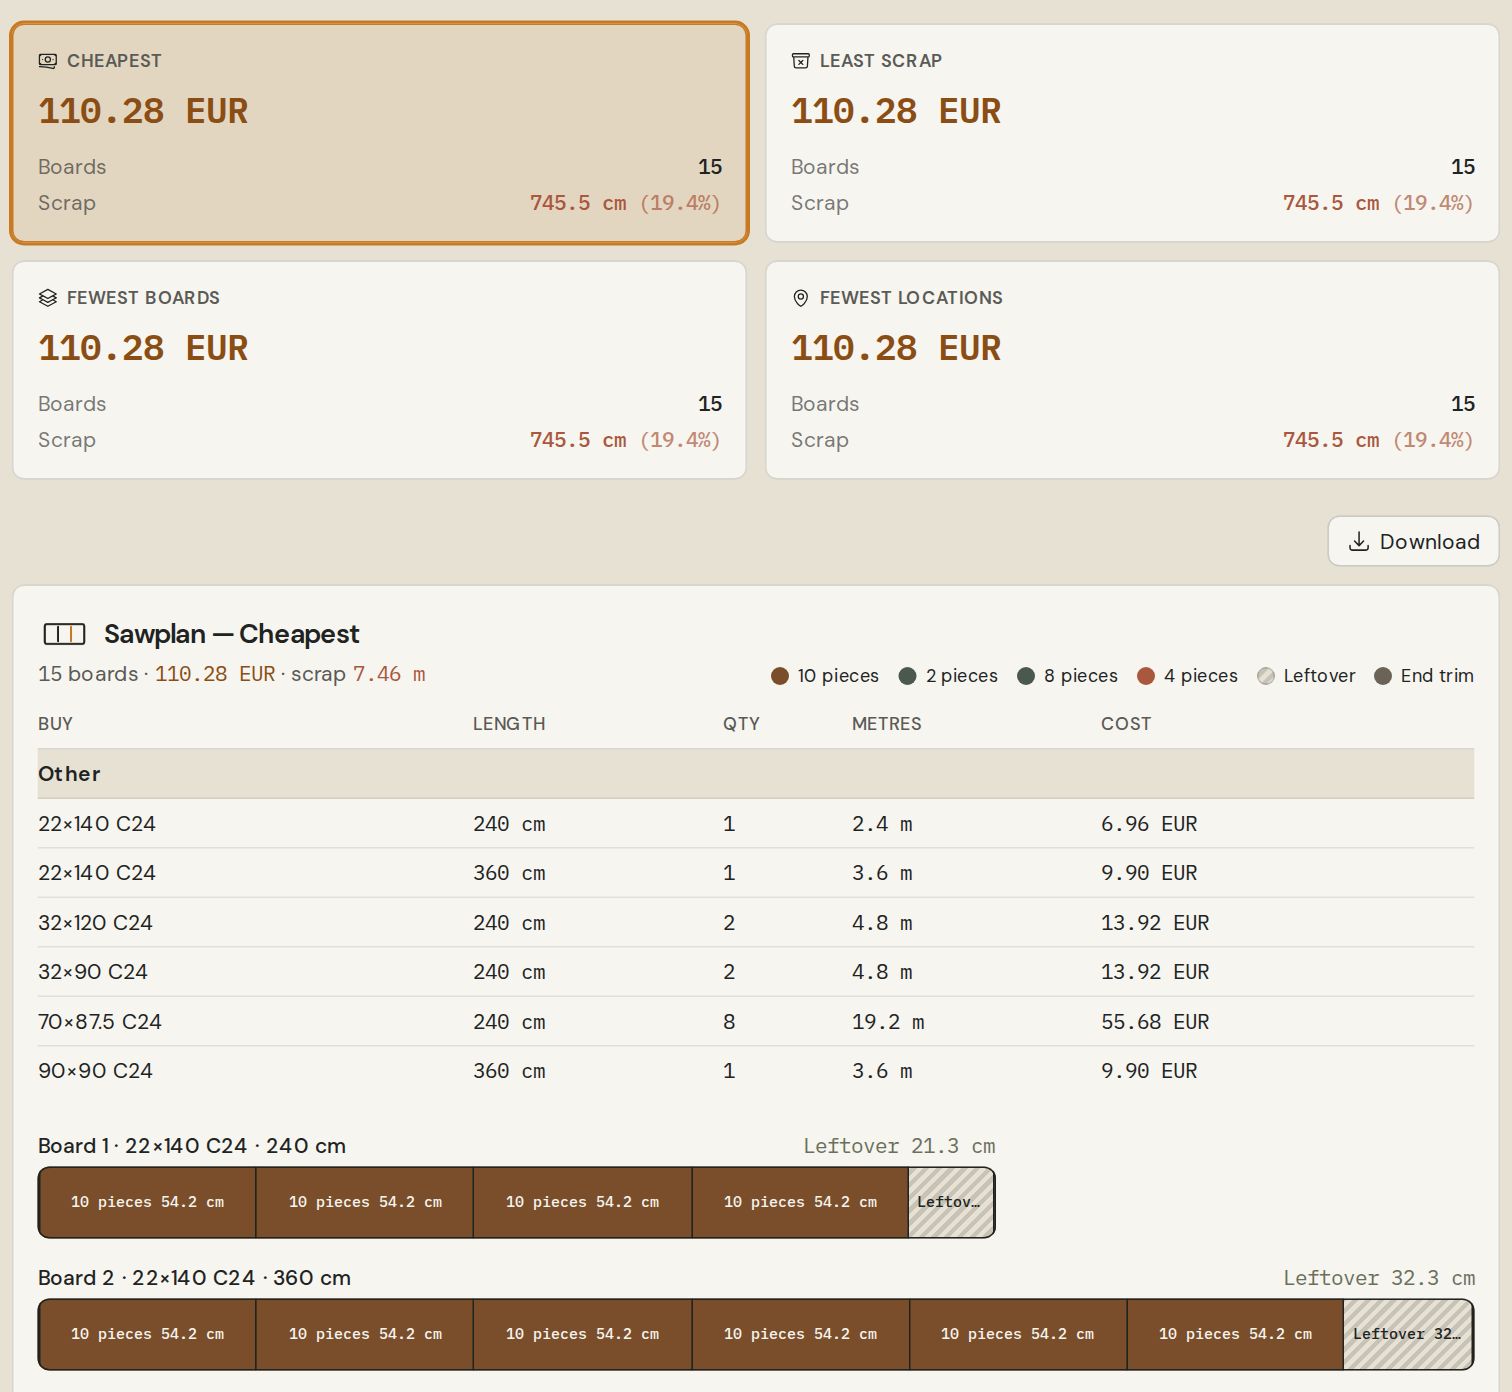Click the Board 1 · 22×140 C24 · 240 cm title
This screenshot has height=1392, width=1512.
click(x=192, y=1146)
